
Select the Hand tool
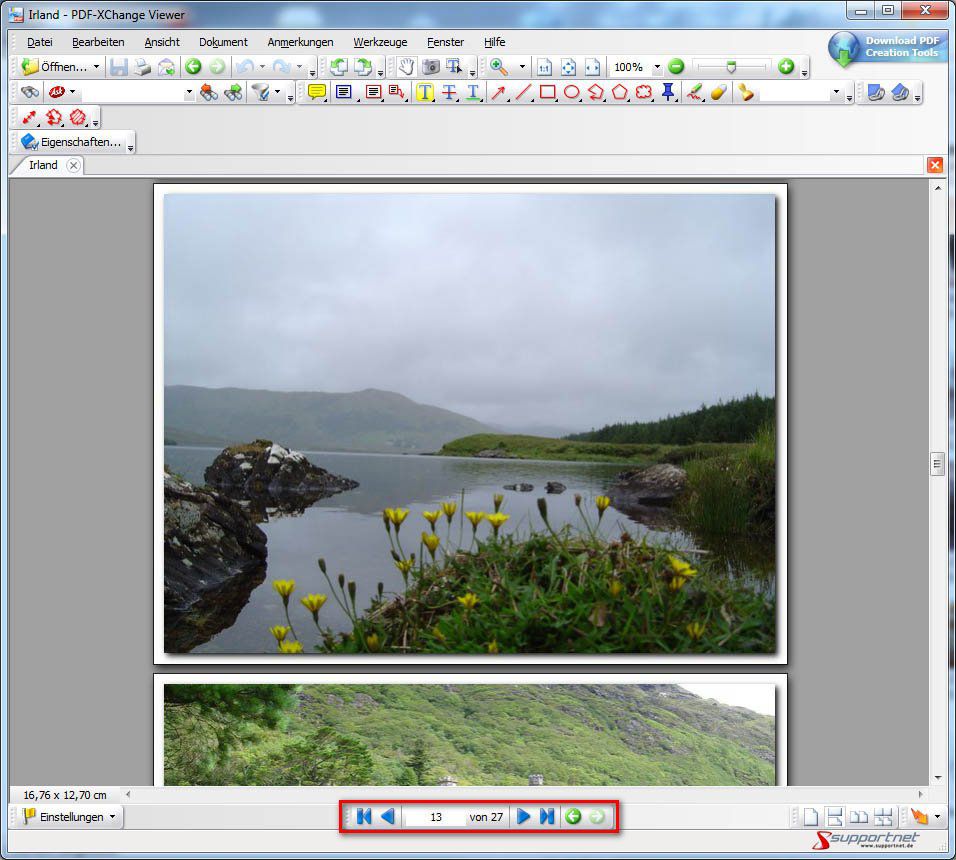(x=406, y=67)
